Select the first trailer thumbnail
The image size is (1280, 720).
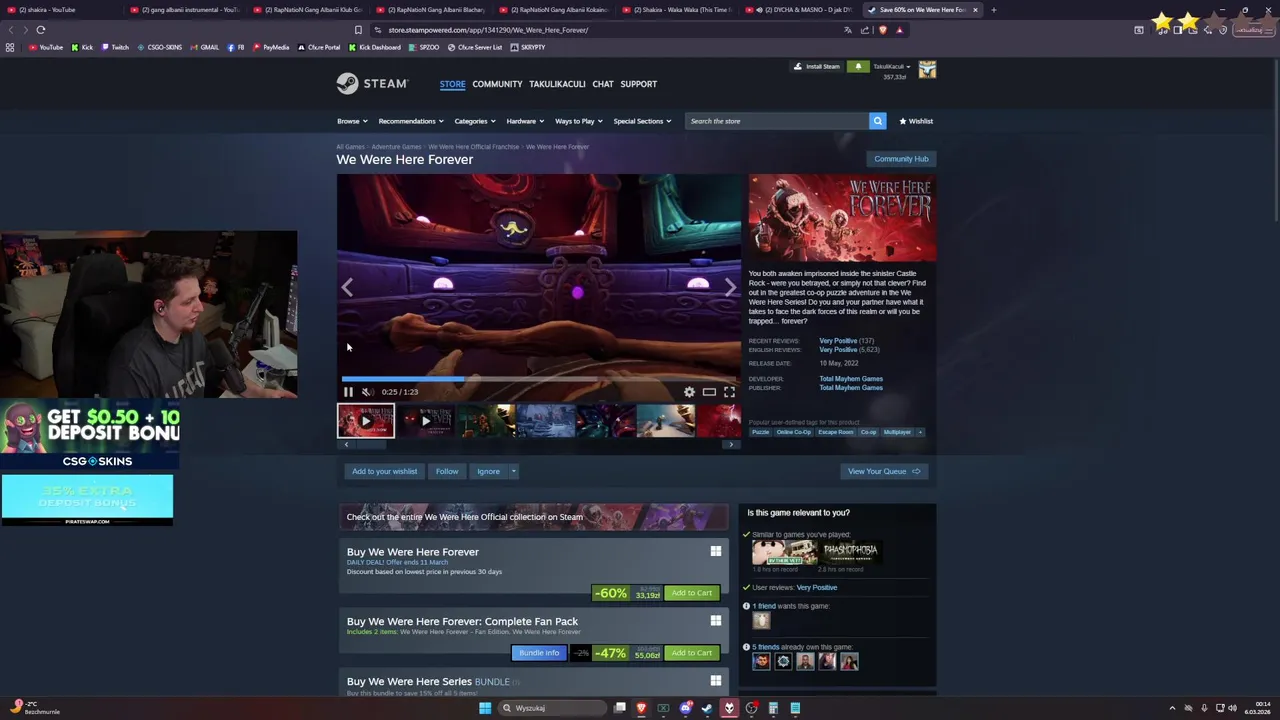coord(366,421)
